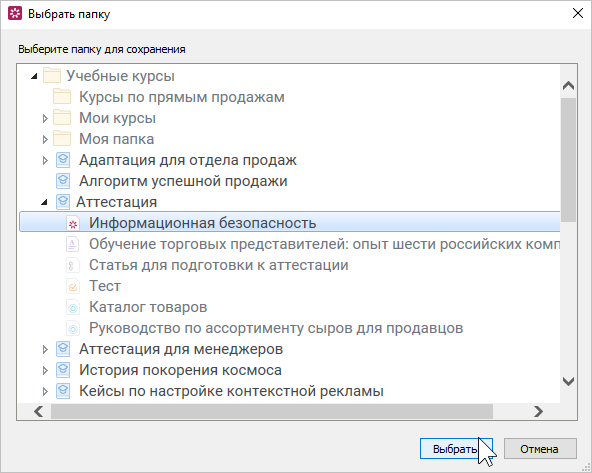The width and height of the screenshot is (592, 473).
Task: Select Руководство по ассортименту сыров item
Action: [276, 328]
